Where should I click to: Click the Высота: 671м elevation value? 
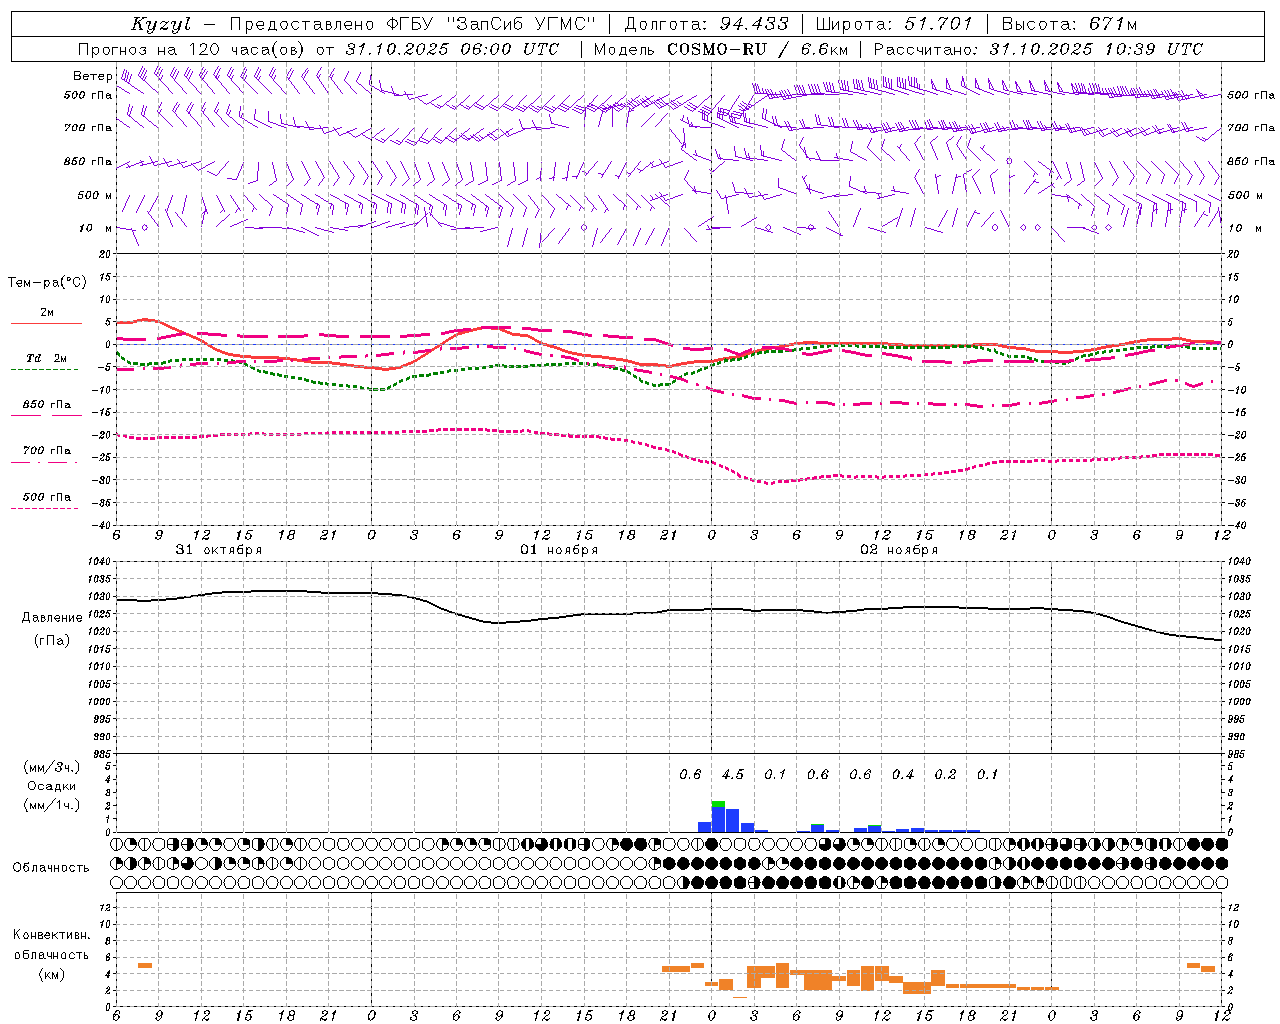pos(1069,24)
